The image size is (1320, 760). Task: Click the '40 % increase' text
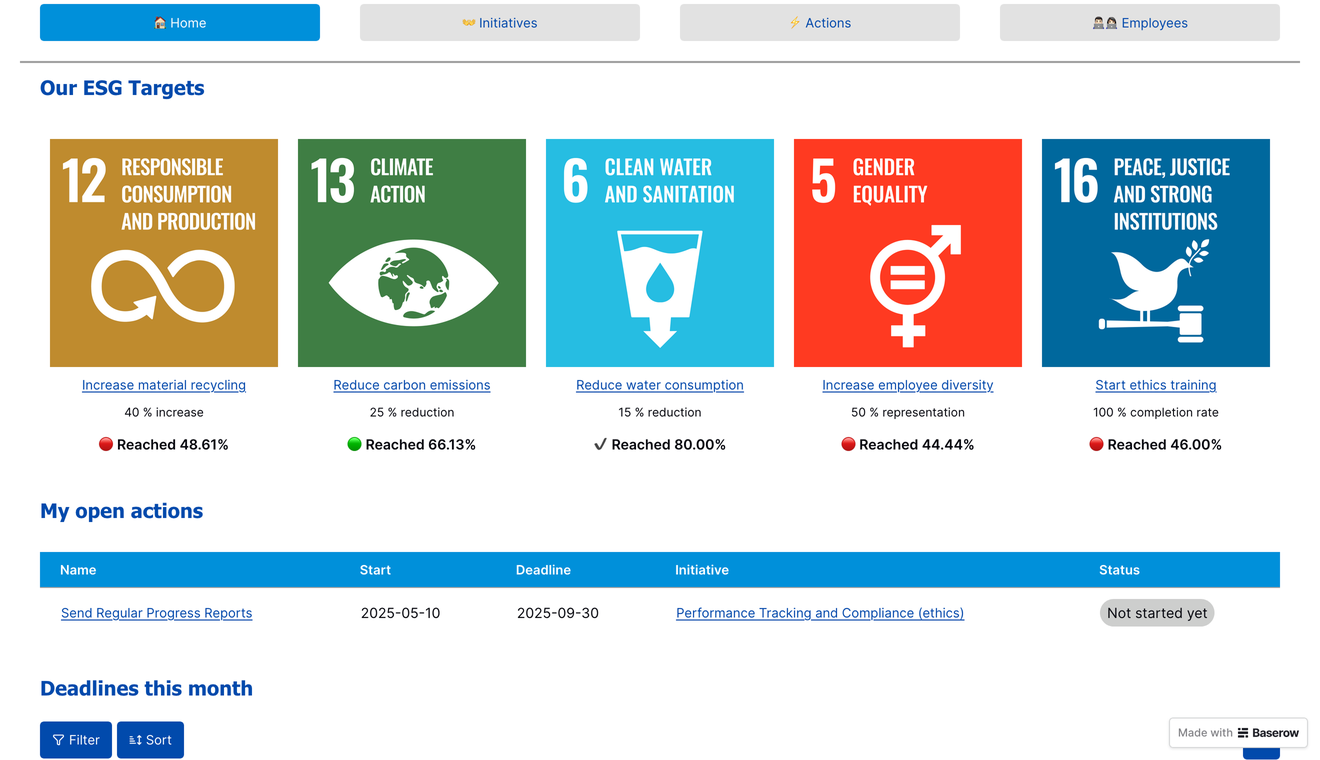[x=164, y=412]
